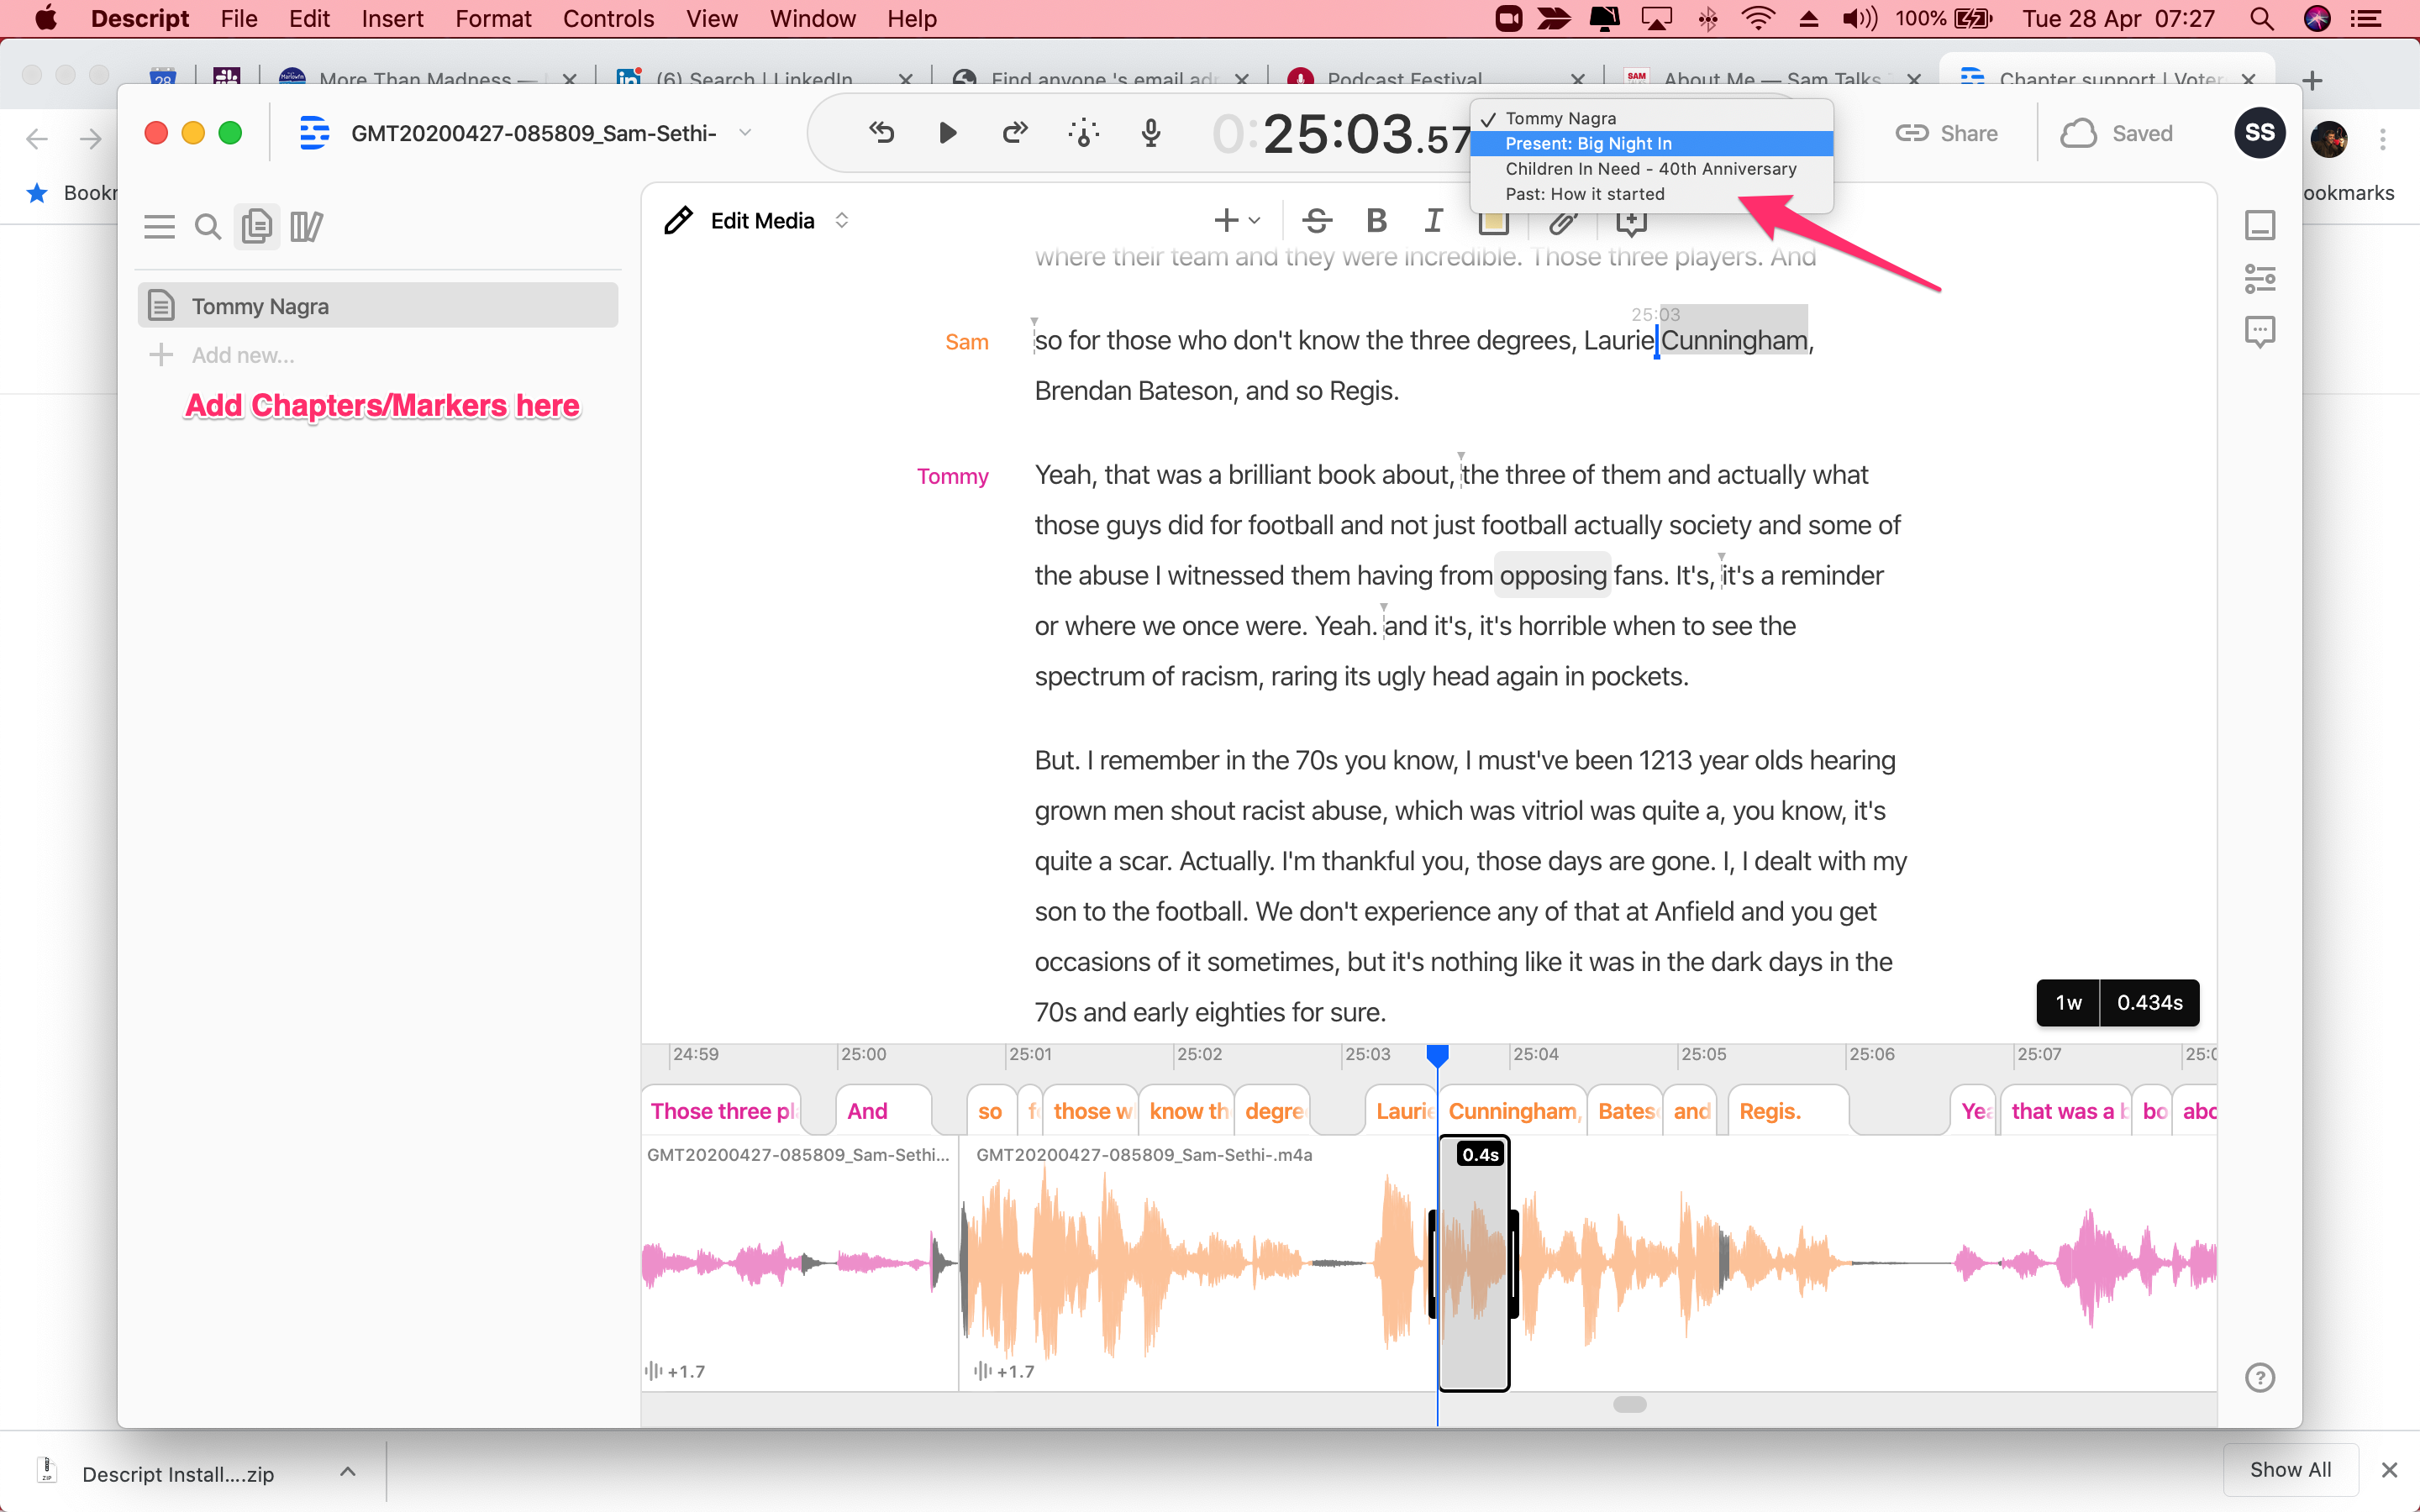Play the composition audio

tap(947, 133)
